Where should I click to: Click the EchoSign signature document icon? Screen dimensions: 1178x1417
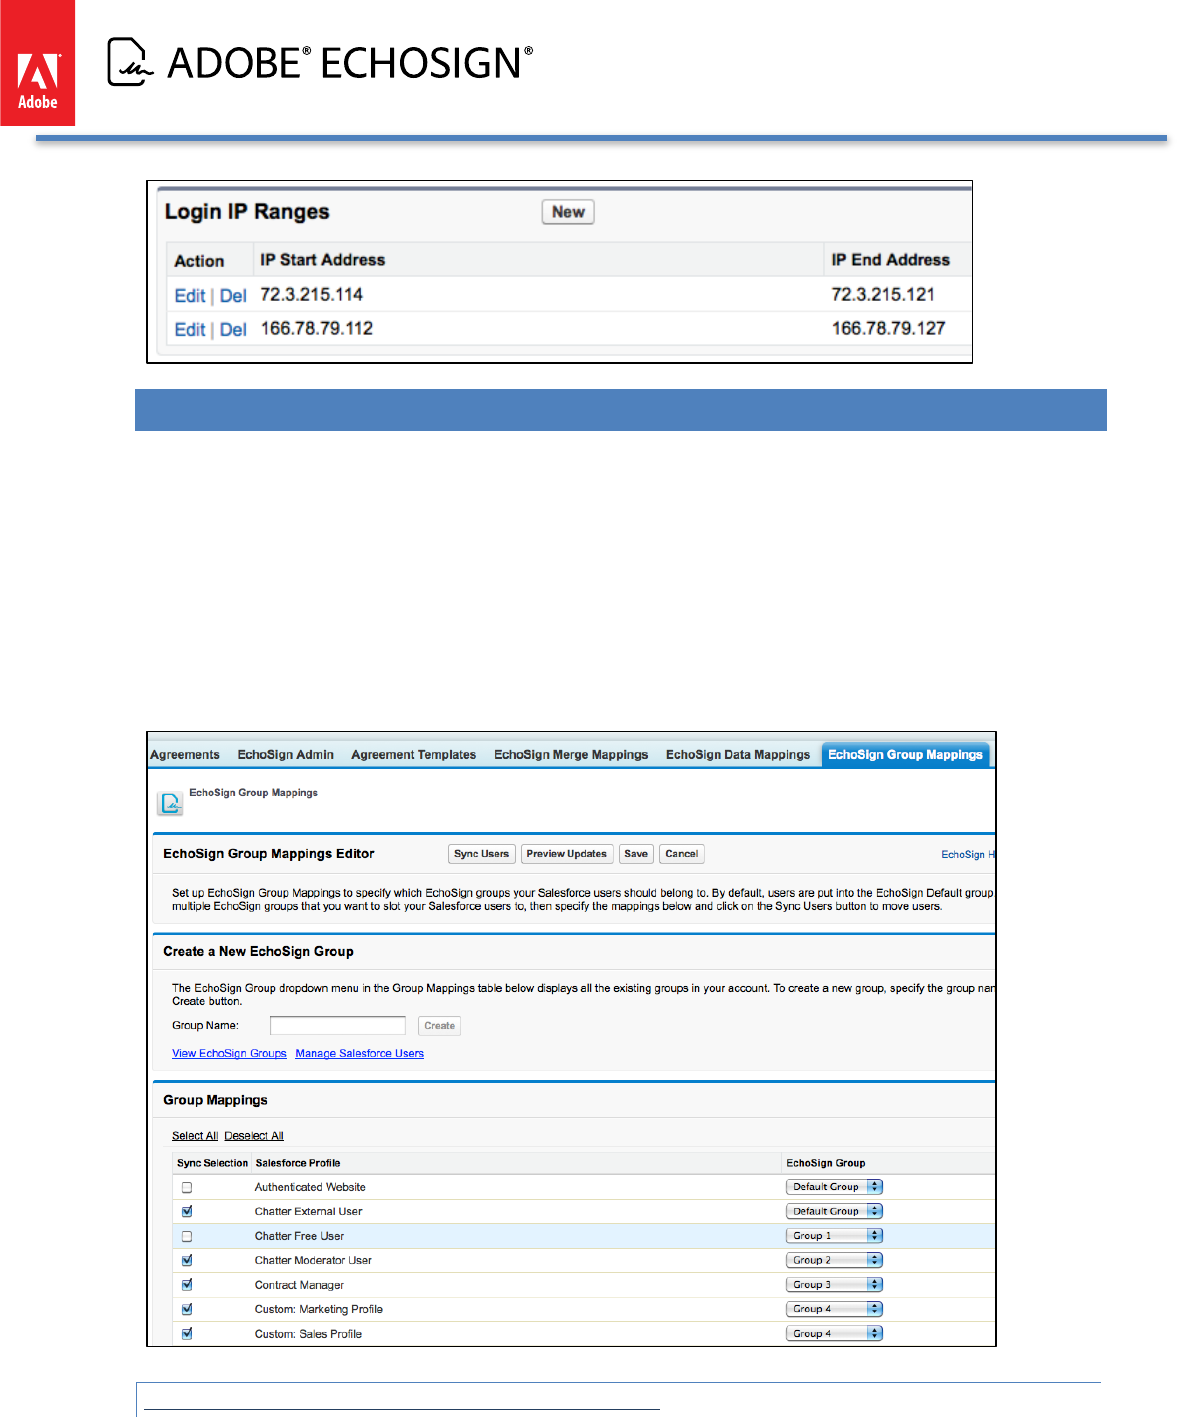point(130,62)
